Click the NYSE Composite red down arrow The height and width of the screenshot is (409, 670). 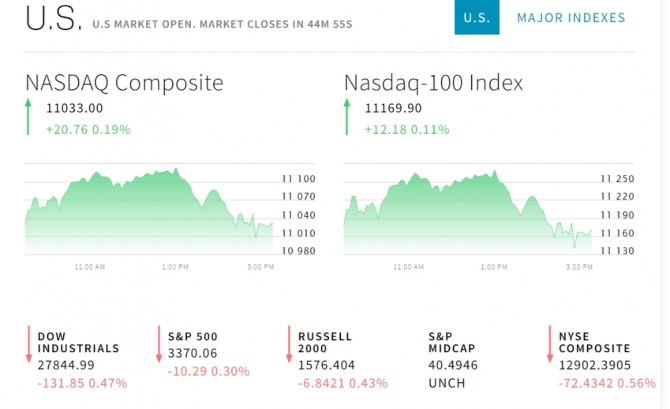pos(549,344)
